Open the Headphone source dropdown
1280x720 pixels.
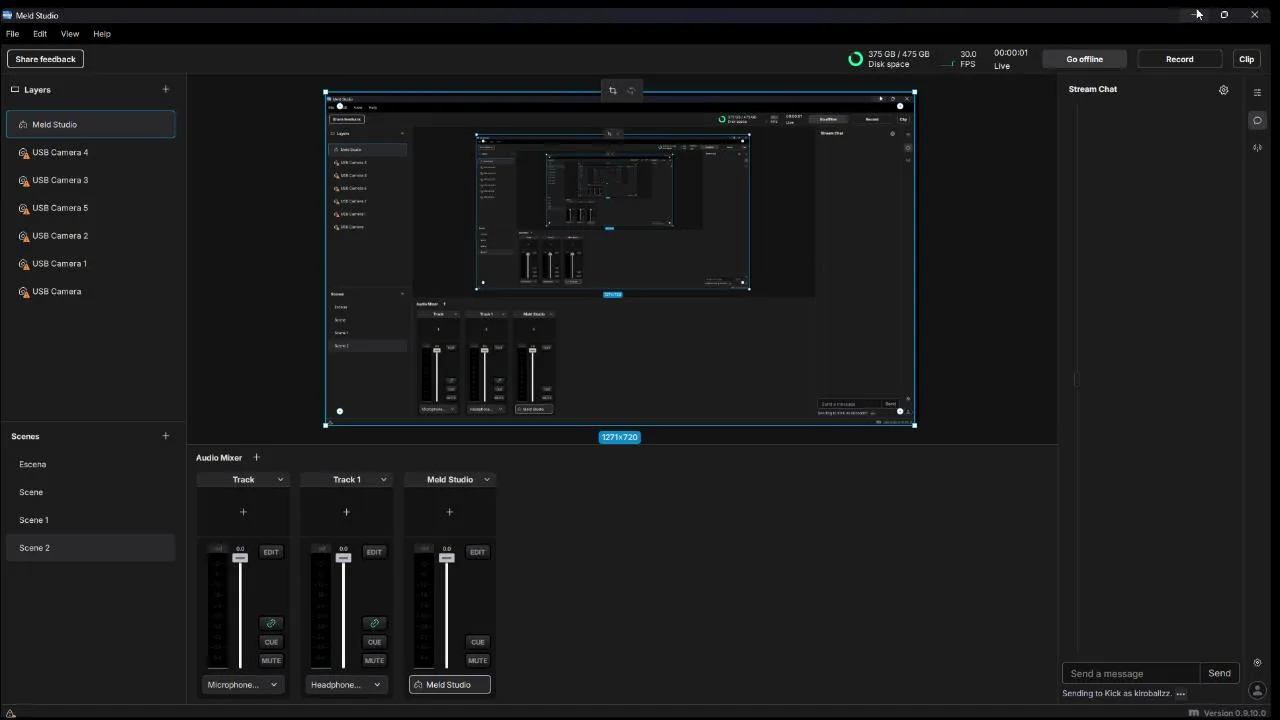[x=346, y=685]
